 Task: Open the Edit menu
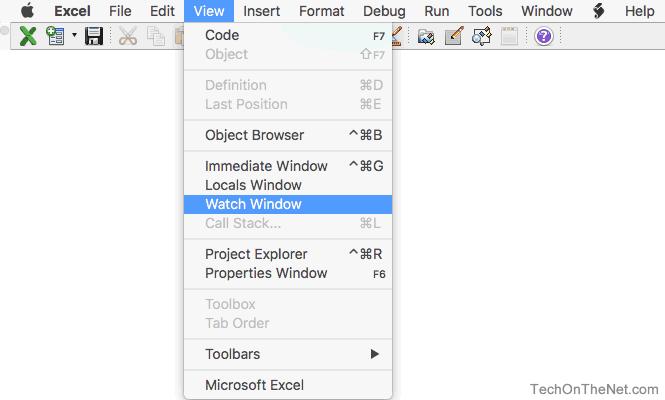click(x=162, y=11)
